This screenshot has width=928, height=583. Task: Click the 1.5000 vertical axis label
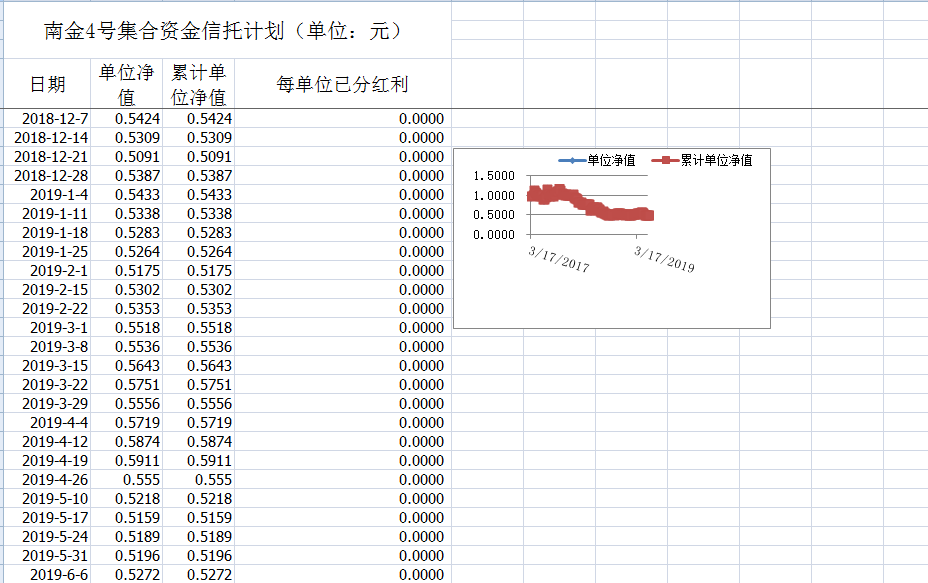[494, 176]
